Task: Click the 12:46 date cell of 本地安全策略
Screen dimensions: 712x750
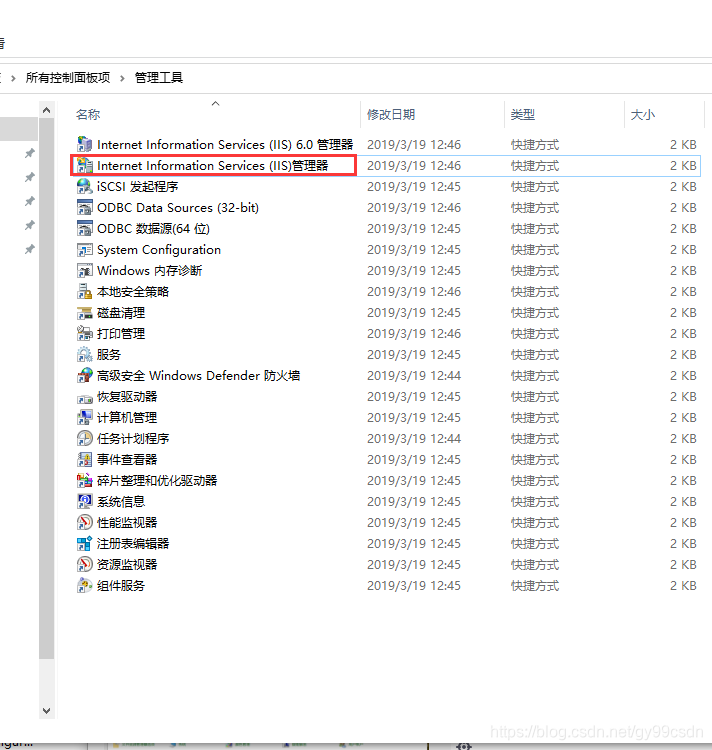Action: [x=414, y=292]
